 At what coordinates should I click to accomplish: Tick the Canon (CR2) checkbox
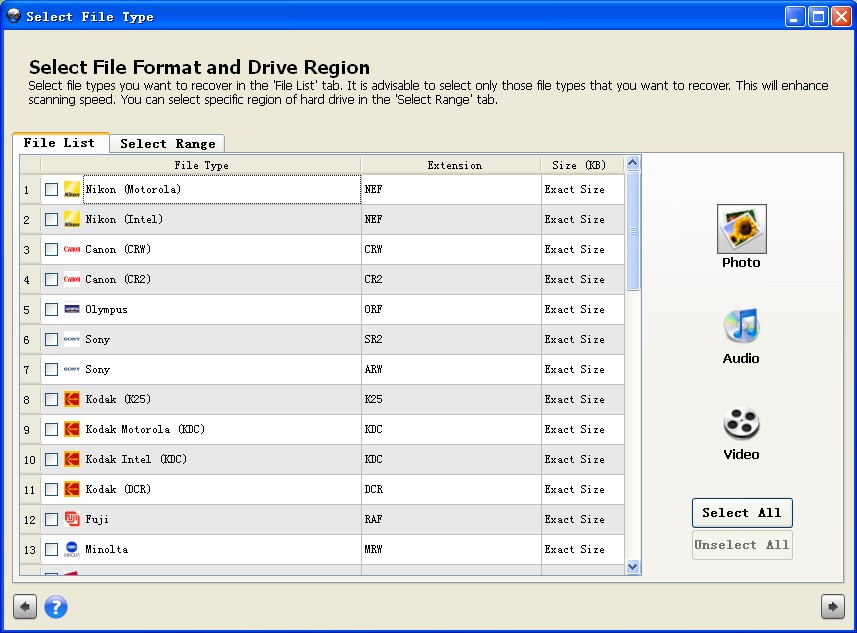coord(51,280)
